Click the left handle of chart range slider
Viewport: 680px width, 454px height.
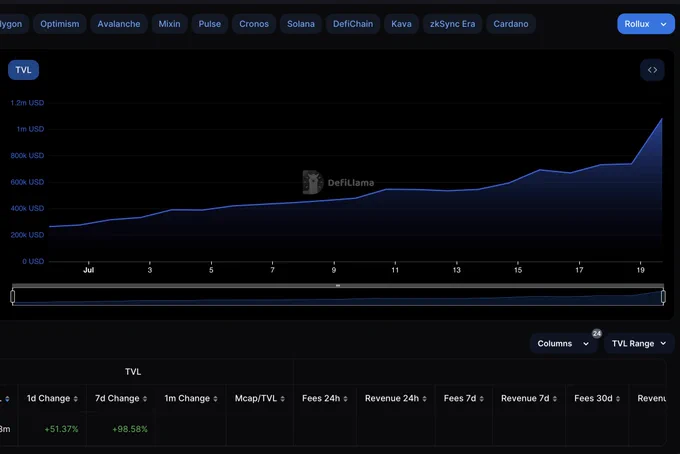(x=13, y=296)
